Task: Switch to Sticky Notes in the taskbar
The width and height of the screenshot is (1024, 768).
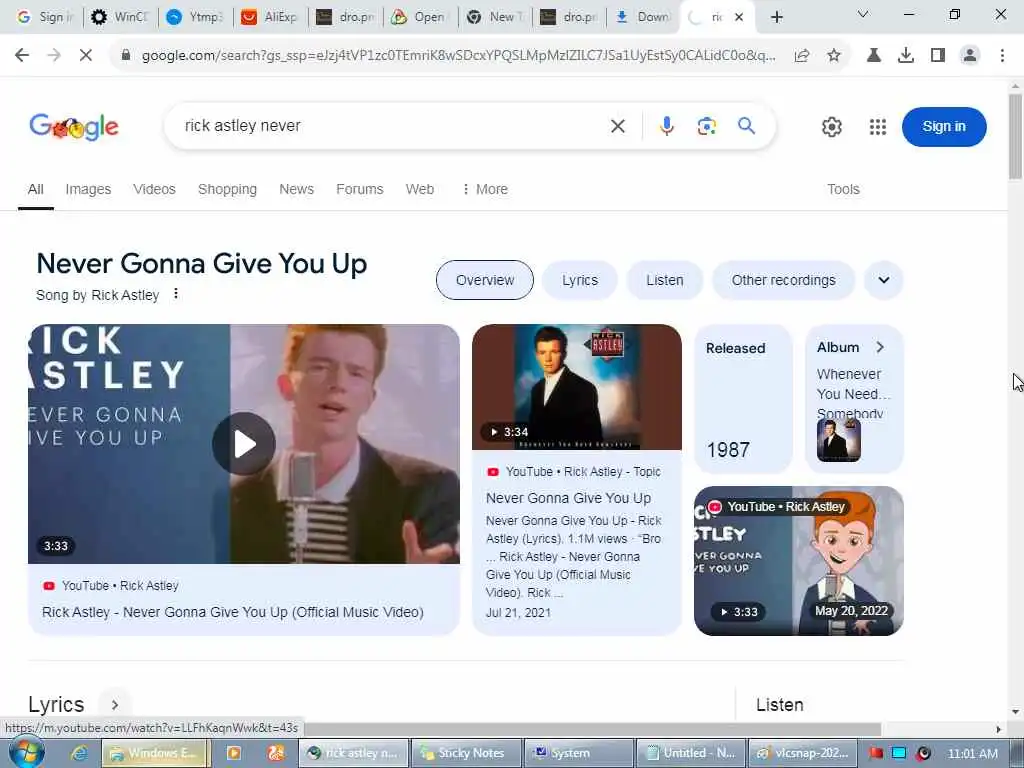Action: [466, 753]
